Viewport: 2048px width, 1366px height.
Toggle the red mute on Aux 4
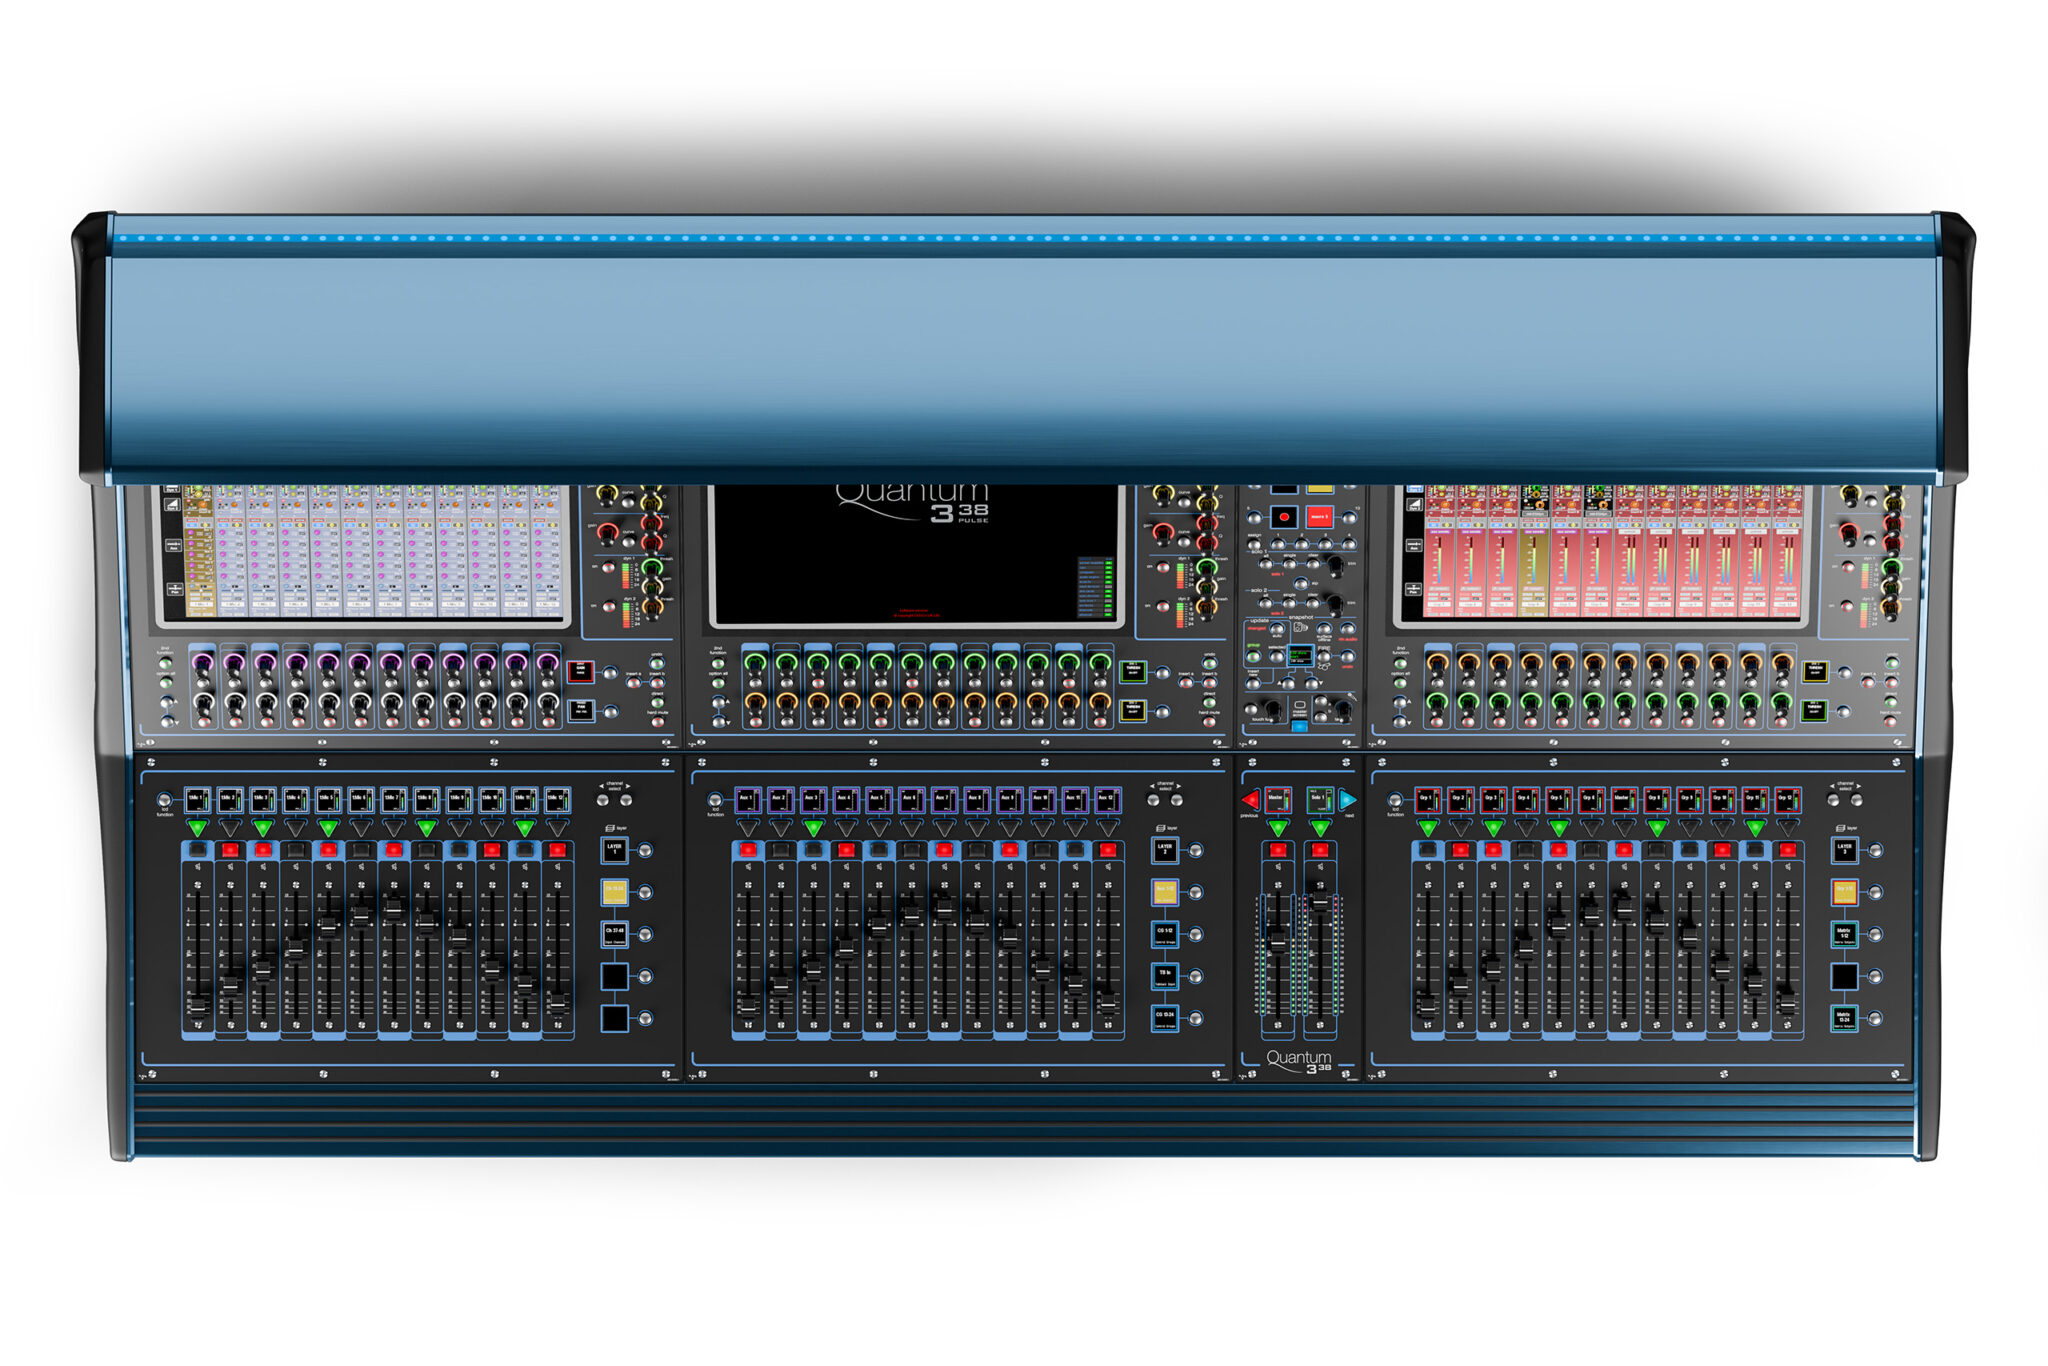[846, 850]
